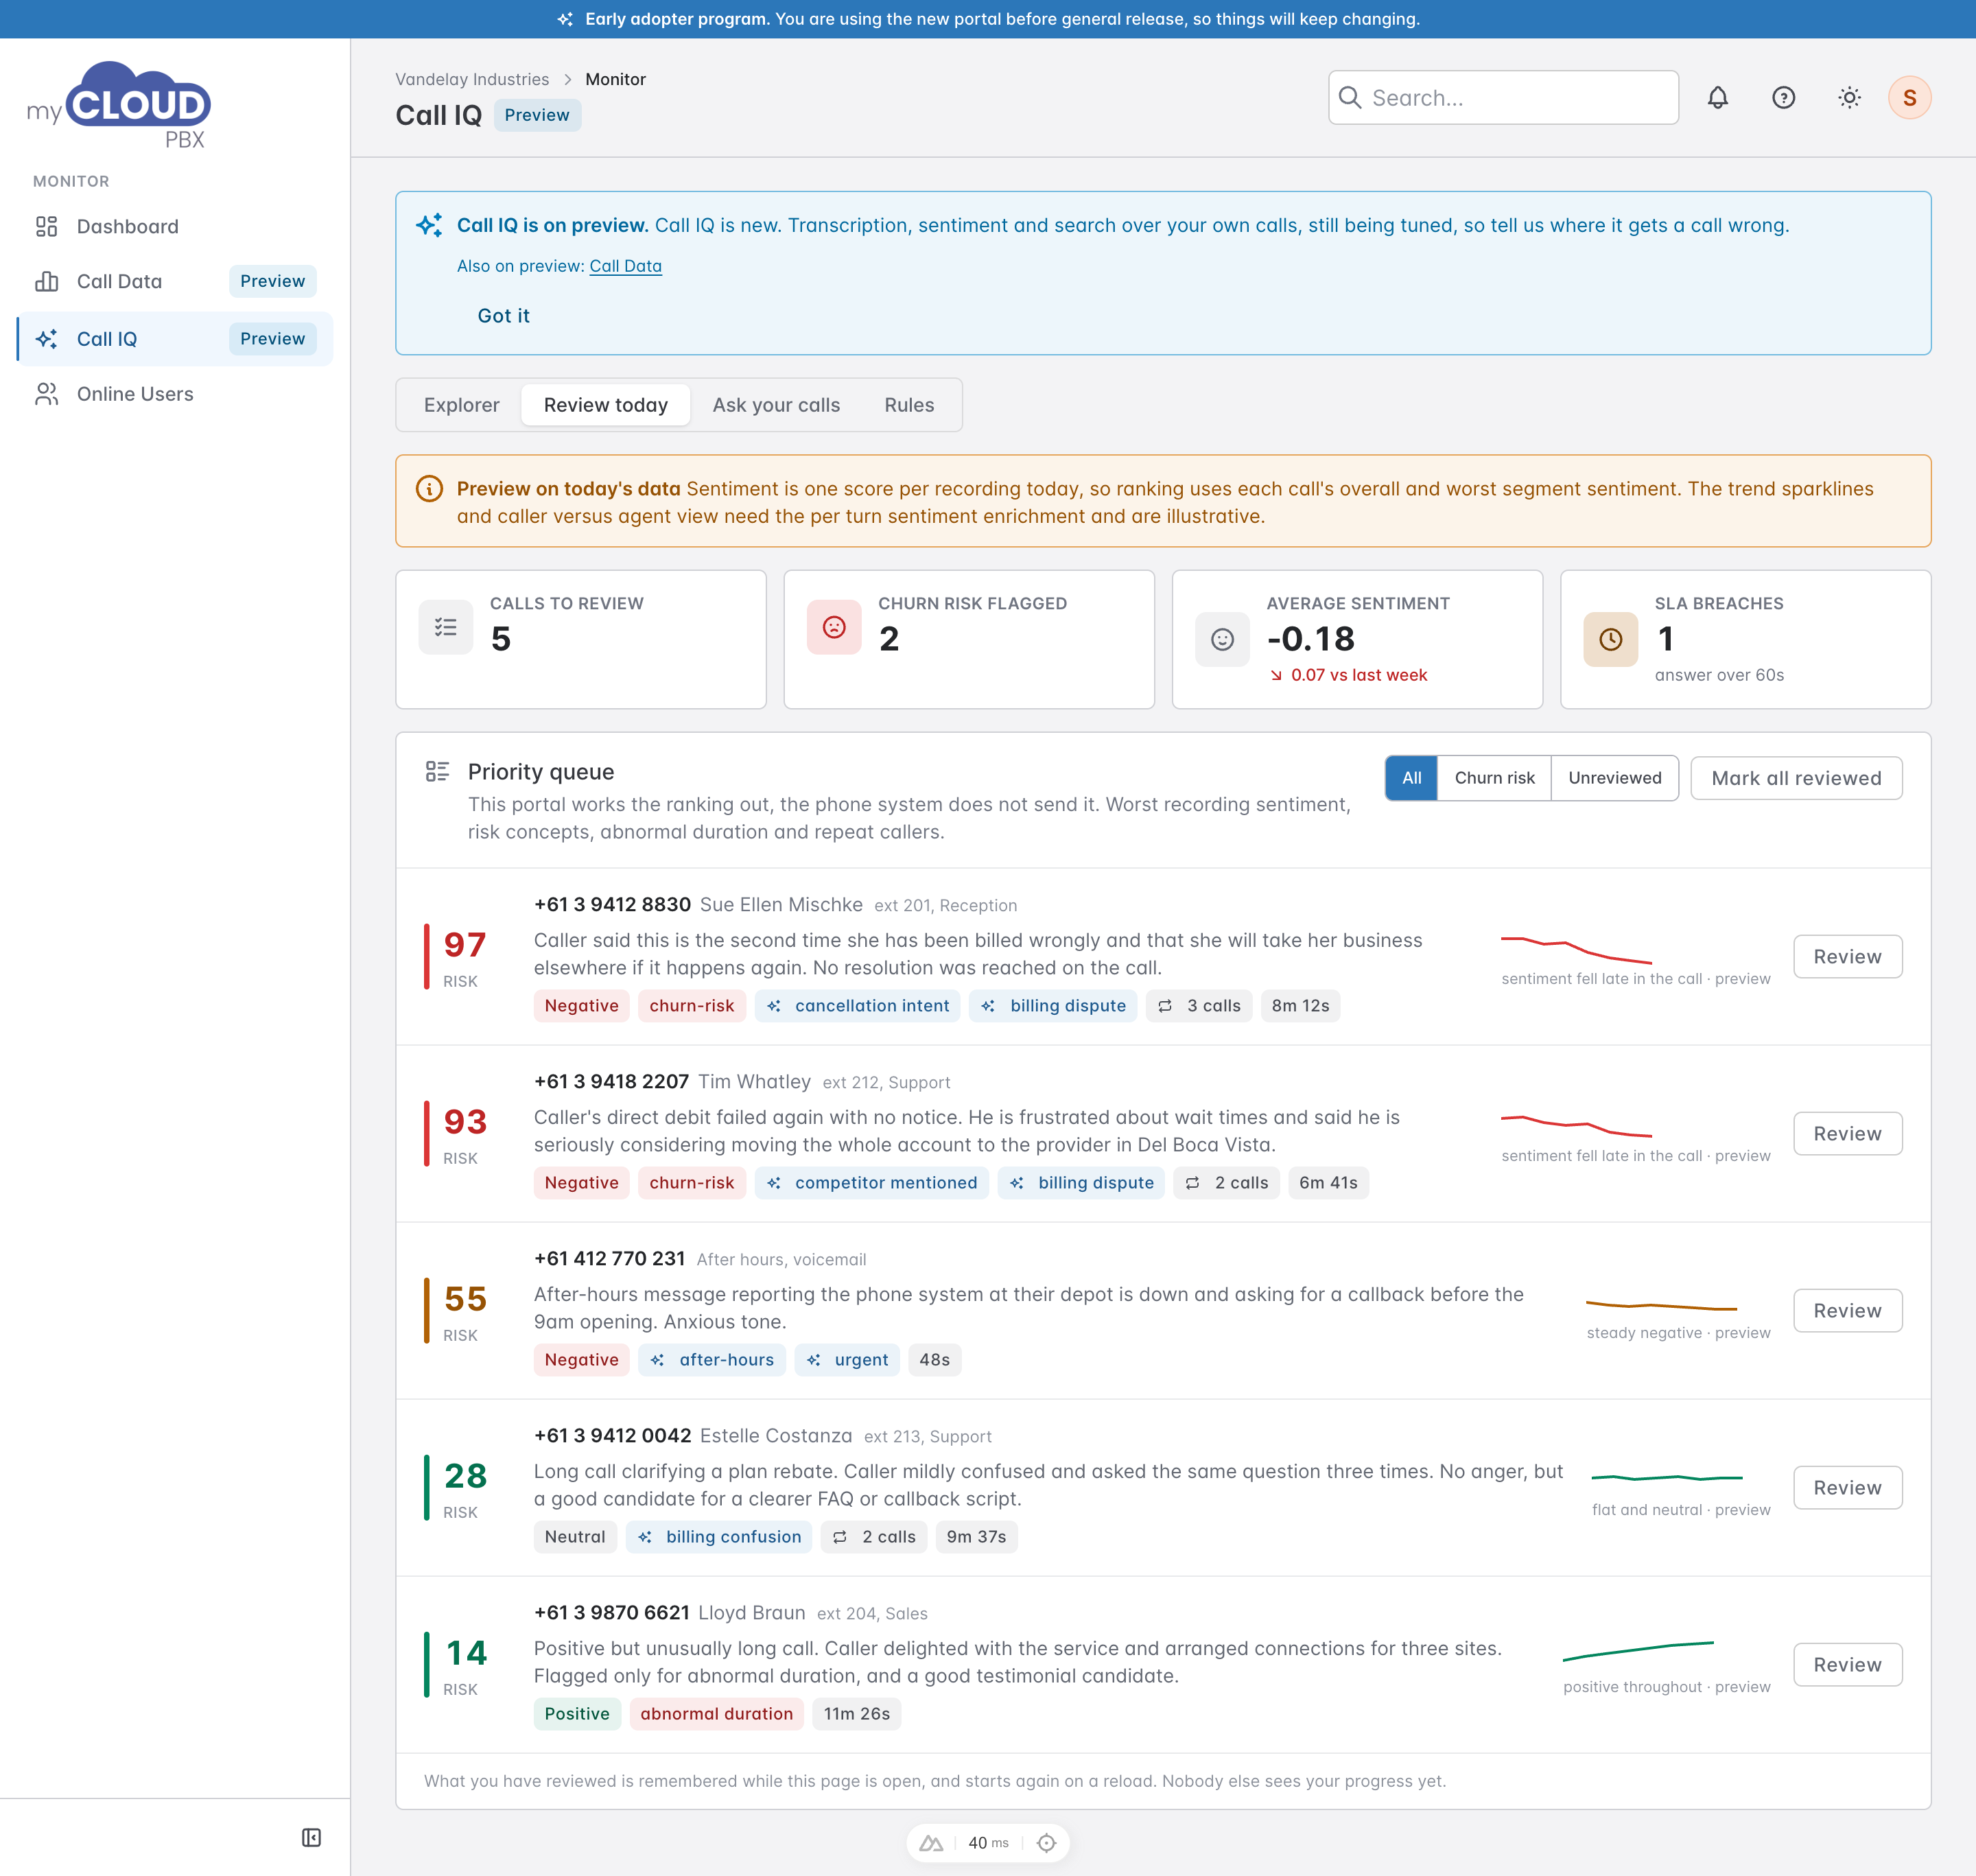Click the repeat icon in the 3 calls tag
The image size is (1976, 1876).
pos(1165,1006)
